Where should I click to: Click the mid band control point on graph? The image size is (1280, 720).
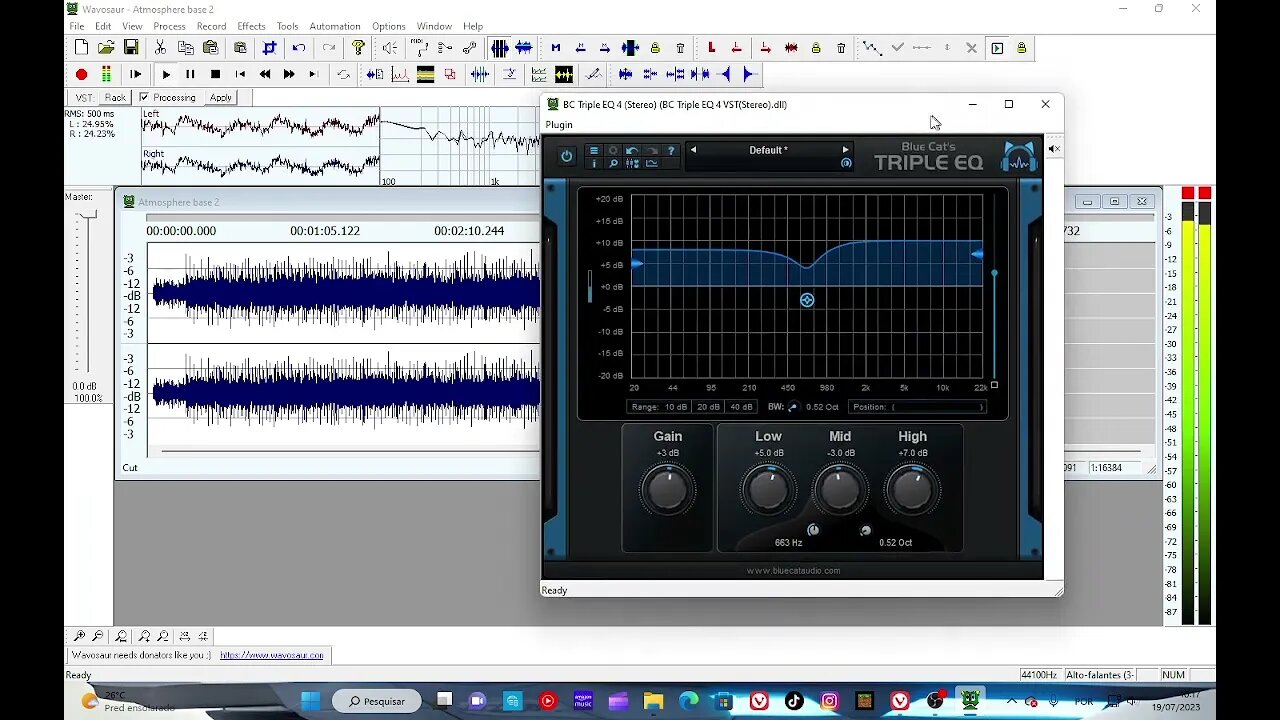pyautogui.click(x=807, y=300)
